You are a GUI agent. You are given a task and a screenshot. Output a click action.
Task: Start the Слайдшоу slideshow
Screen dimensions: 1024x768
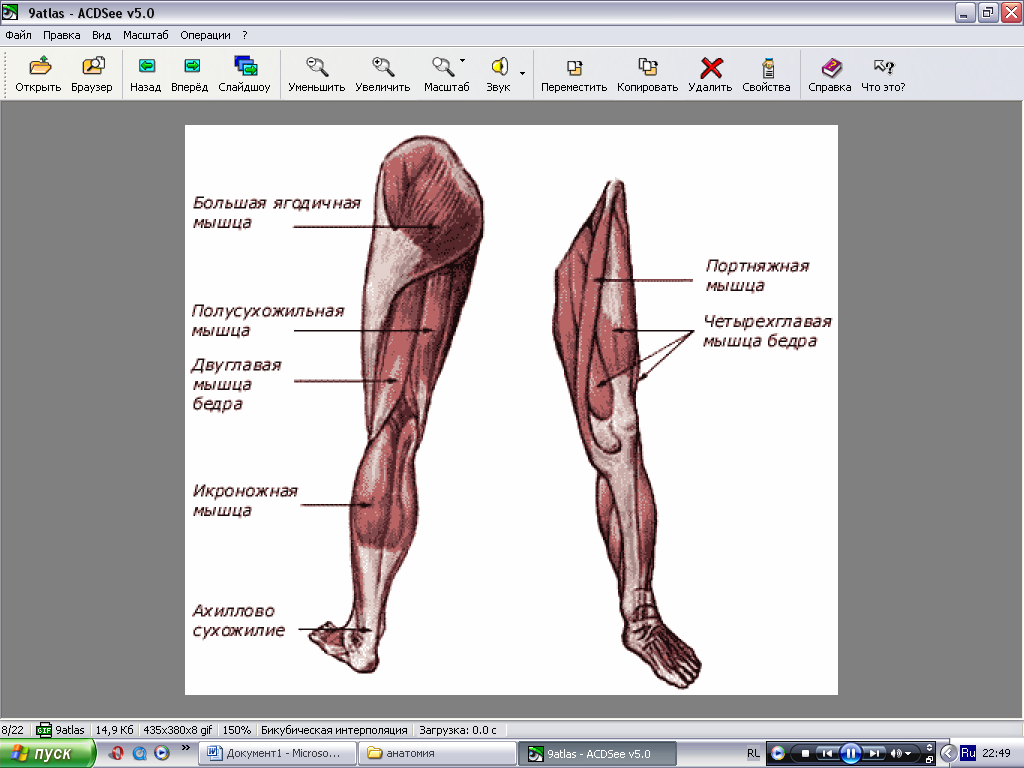pyautogui.click(x=245, y=67)
